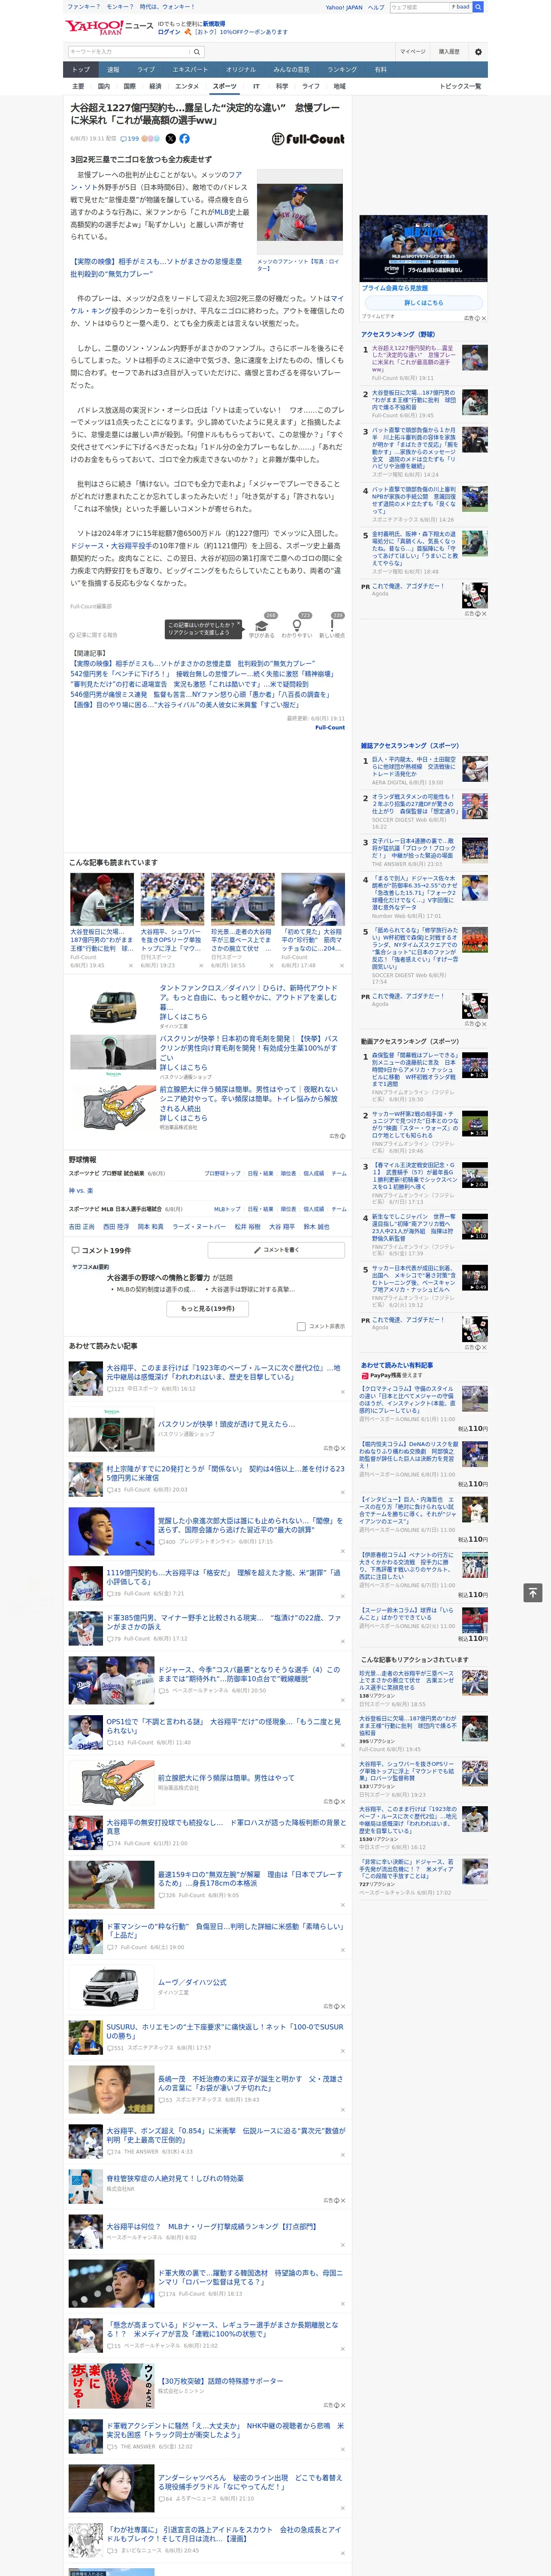The height and width of the screenshot is (2576, 551).
Task: Submit the web search with the magnifier button
Action: click(x=478, y=7)
